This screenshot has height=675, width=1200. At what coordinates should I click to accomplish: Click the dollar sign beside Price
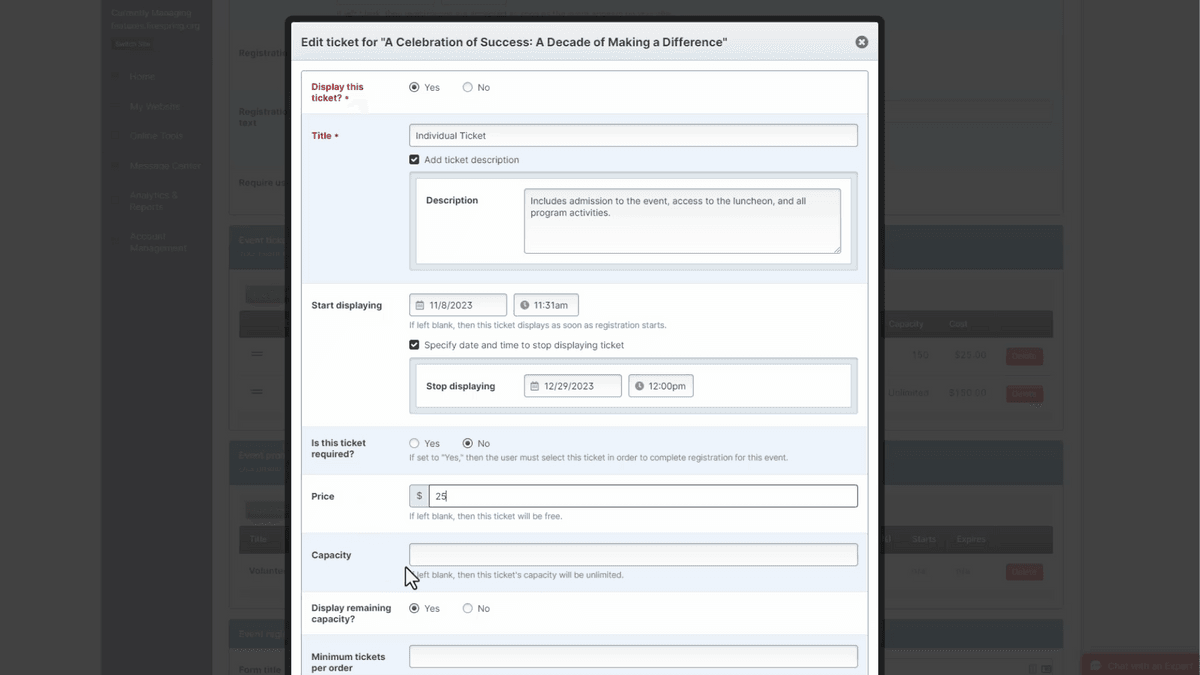click(419, 496)
